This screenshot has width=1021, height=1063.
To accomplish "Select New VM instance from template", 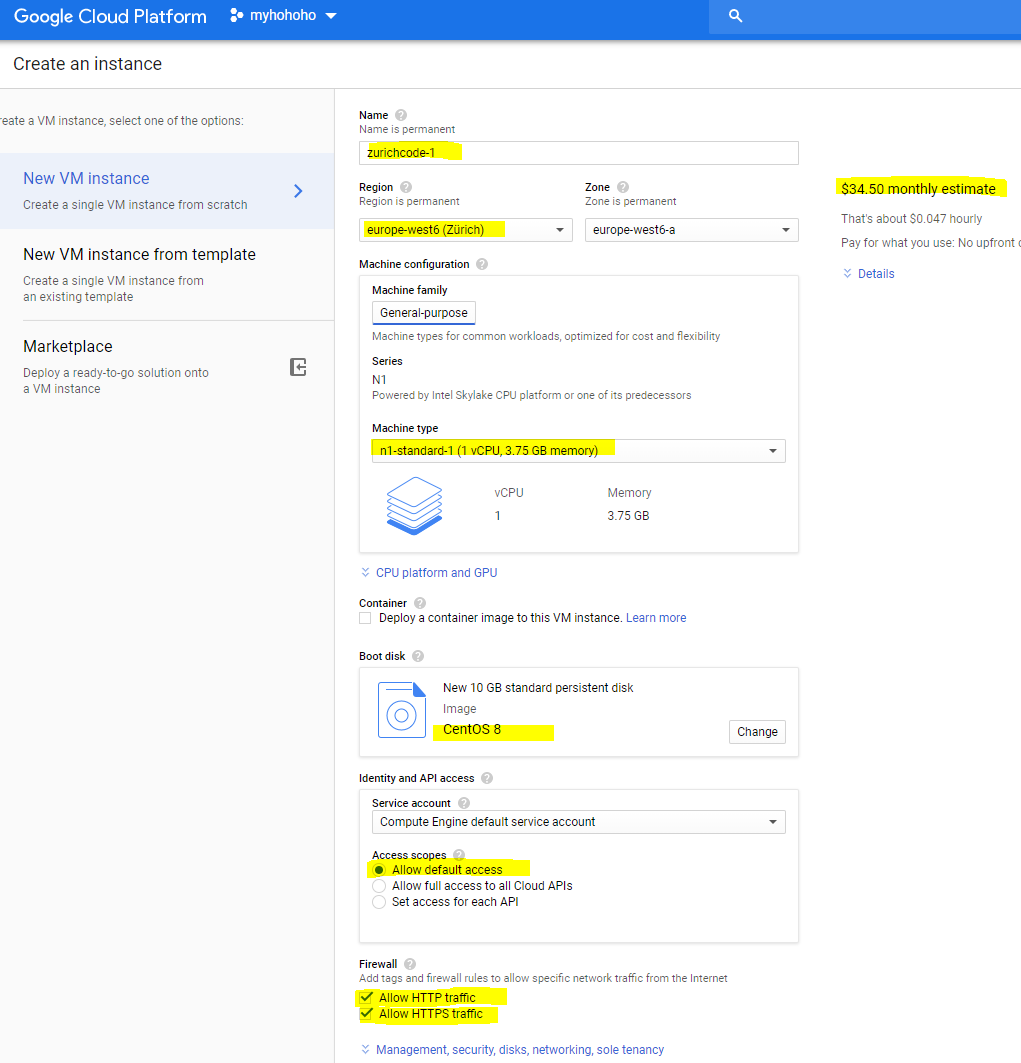I will [167, 274].
